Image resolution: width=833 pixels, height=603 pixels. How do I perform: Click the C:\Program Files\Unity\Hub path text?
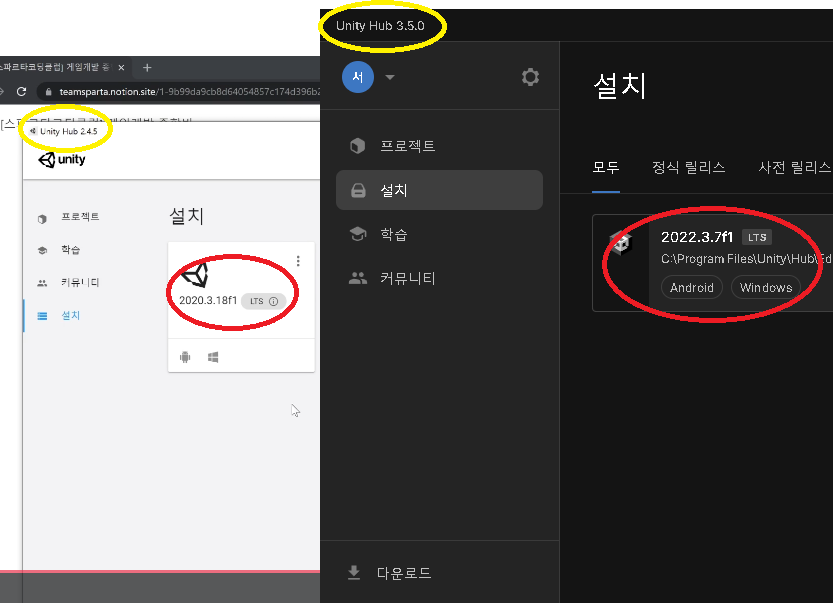[746, 259]
